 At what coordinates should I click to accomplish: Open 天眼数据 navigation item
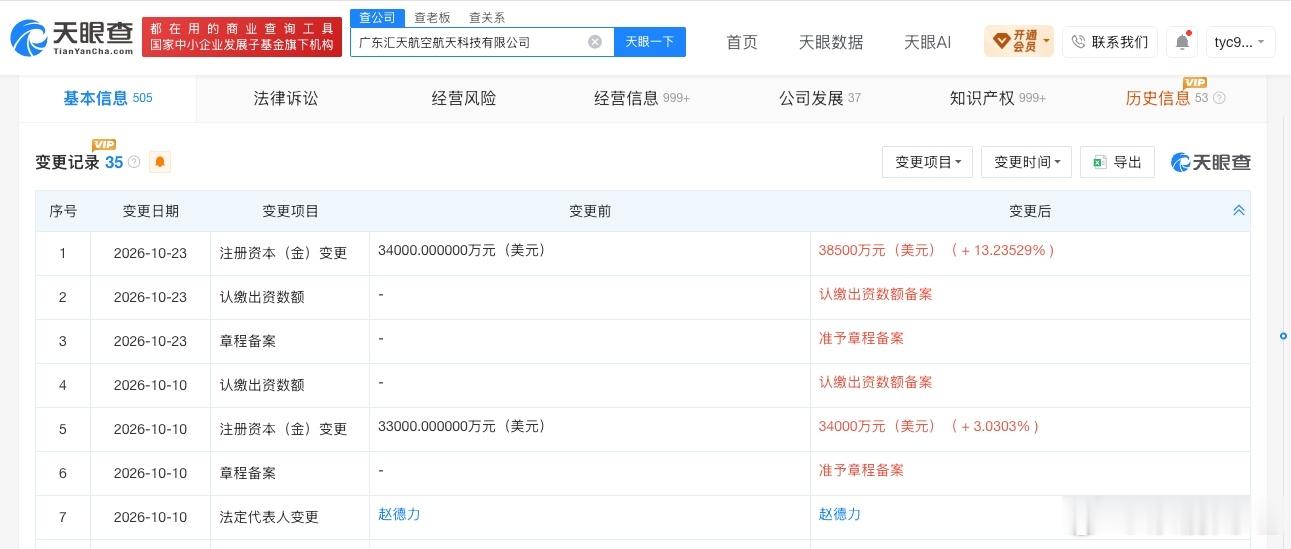831,42
